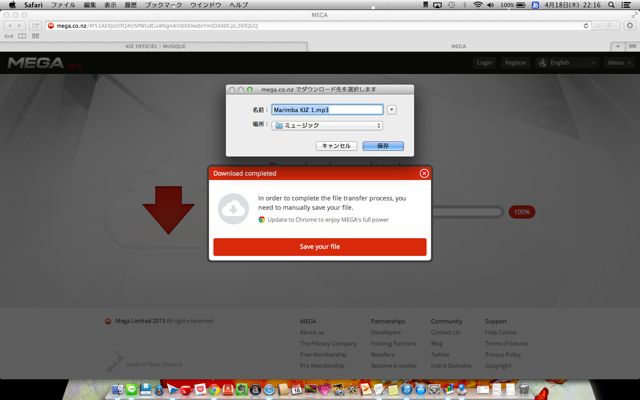The width and height of the screenshot is (640, 400).
Task: Open the 表示 menu
Action: [110, 5]
